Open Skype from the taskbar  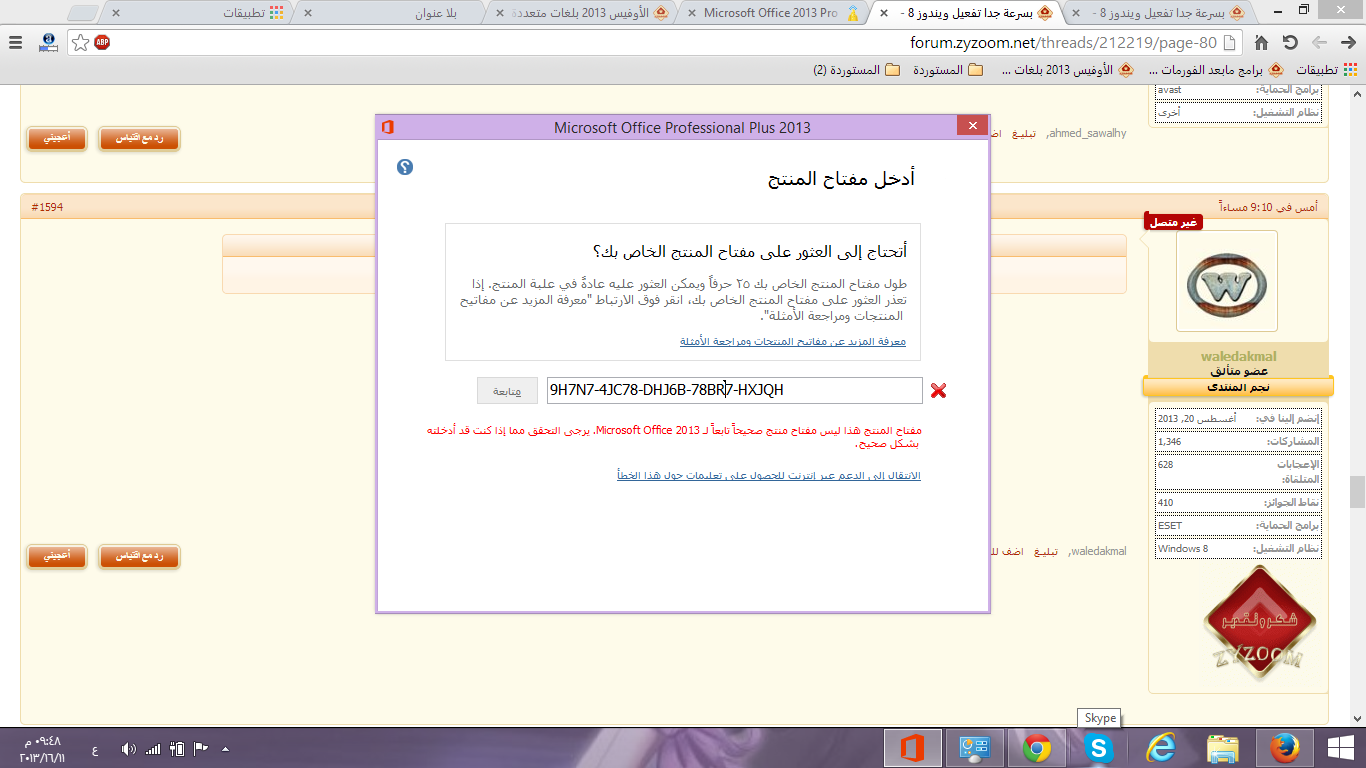click(x=1099, y=748)
